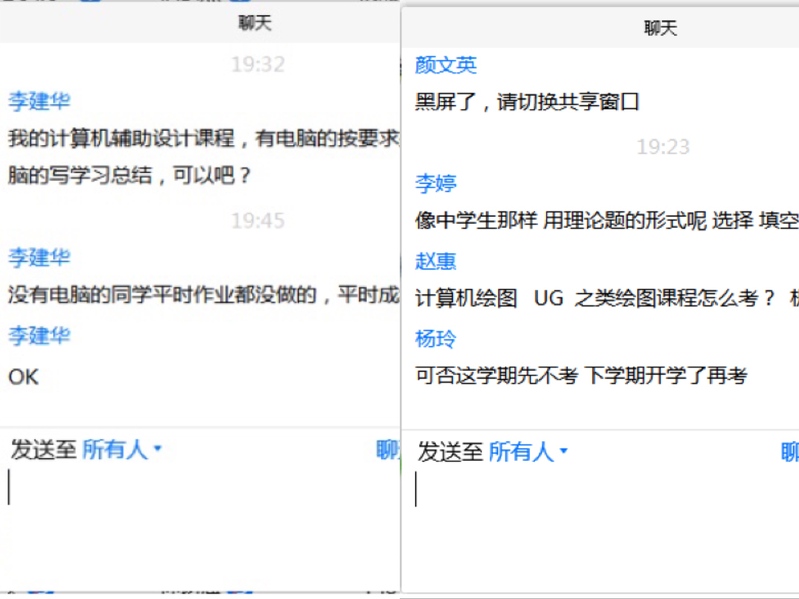Select the OK message from 李建华
The image size is (799, 599).
(24, 377)
